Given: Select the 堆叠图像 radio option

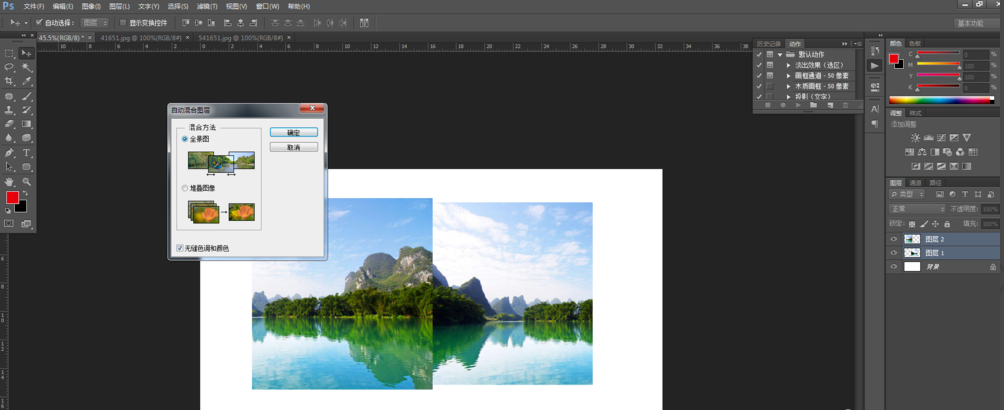Looking at the screenshot, I should 185,188.
